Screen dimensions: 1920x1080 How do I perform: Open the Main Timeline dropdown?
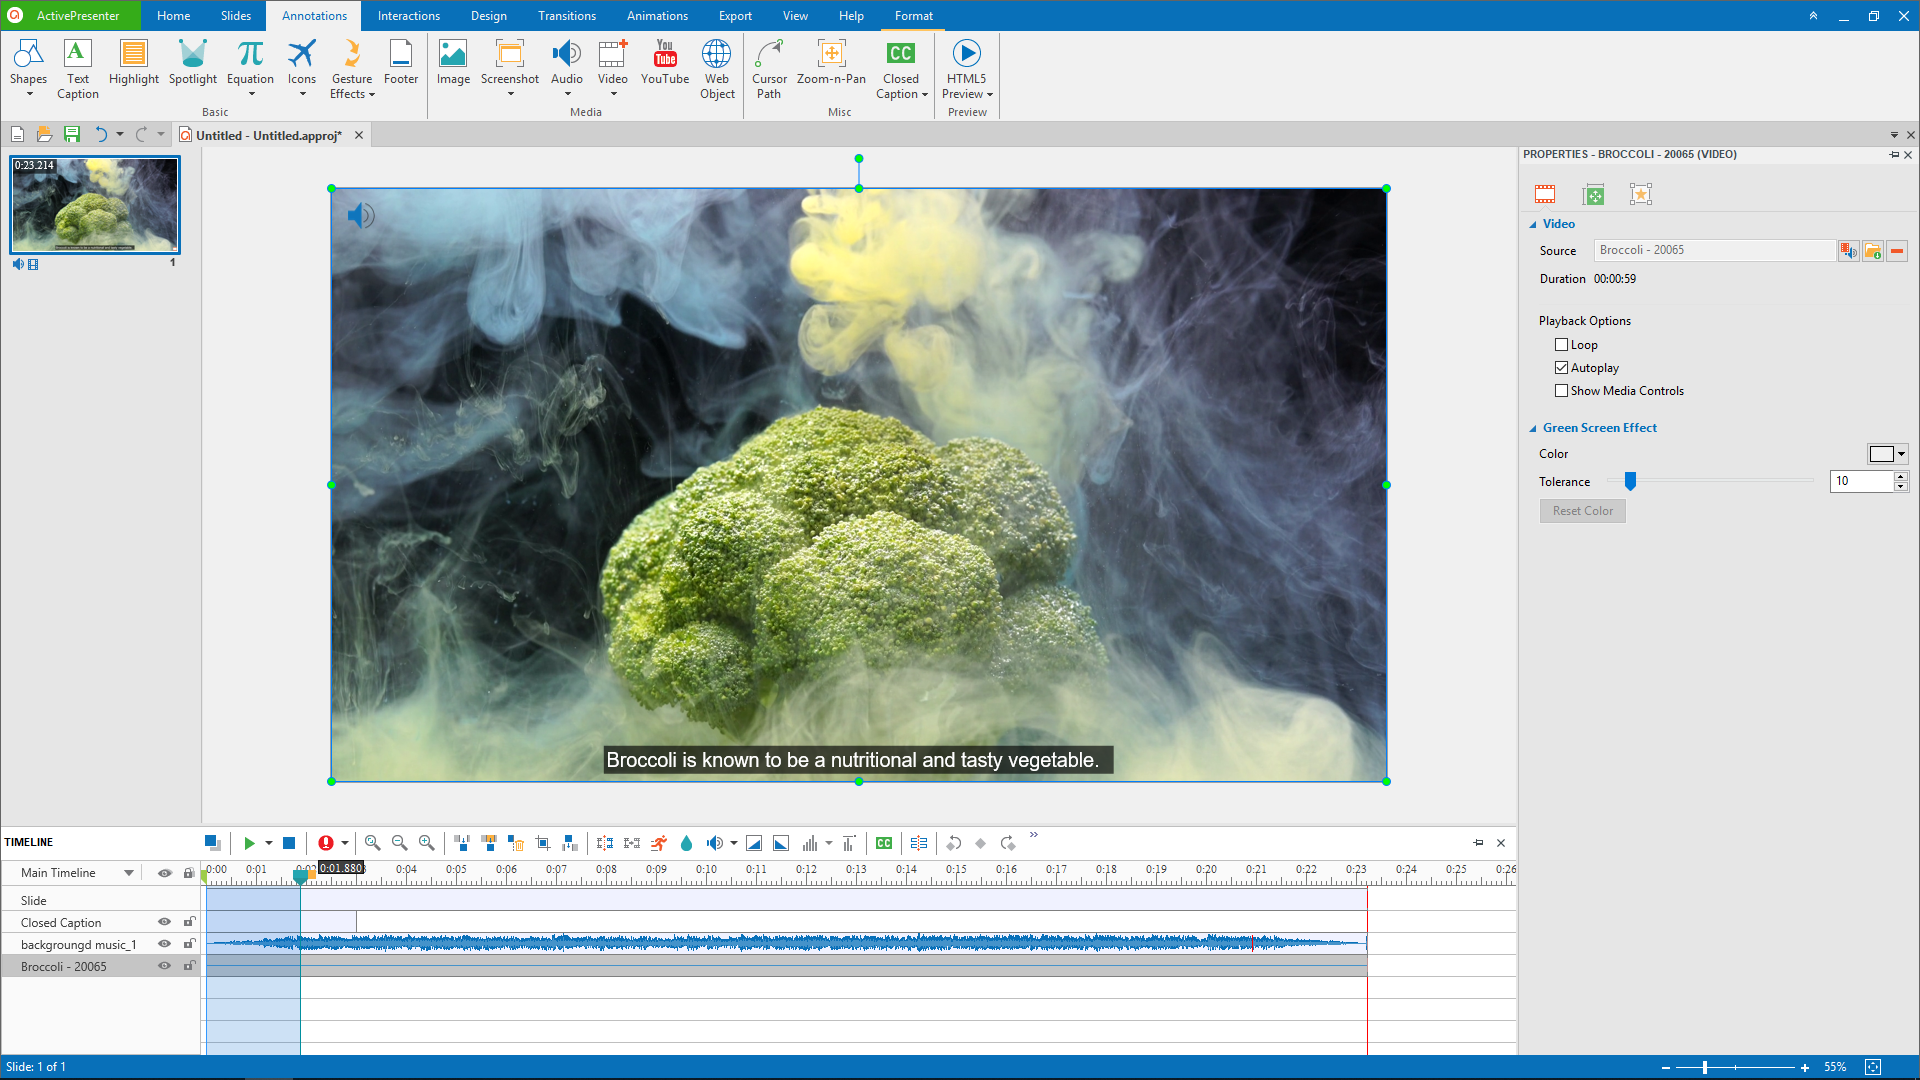(128, 872)
